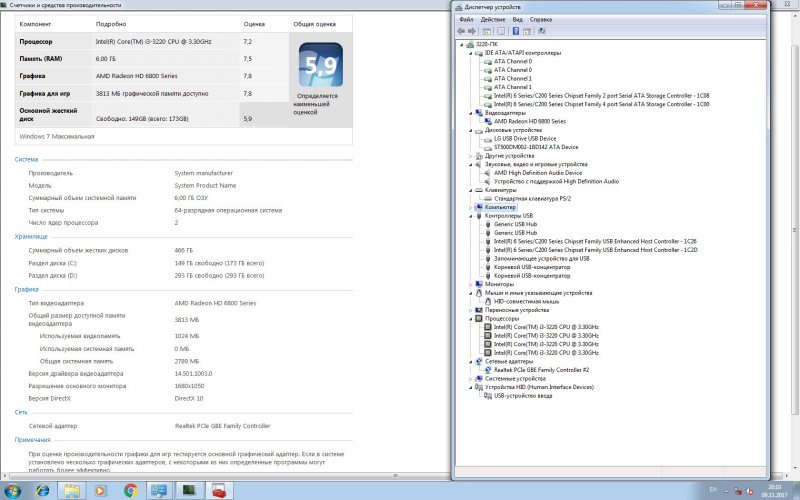Screen dimensions: 800x500
Task: Collapse the Контроллеры USB category
Action: pyautogui.click(x=471, y=215)
